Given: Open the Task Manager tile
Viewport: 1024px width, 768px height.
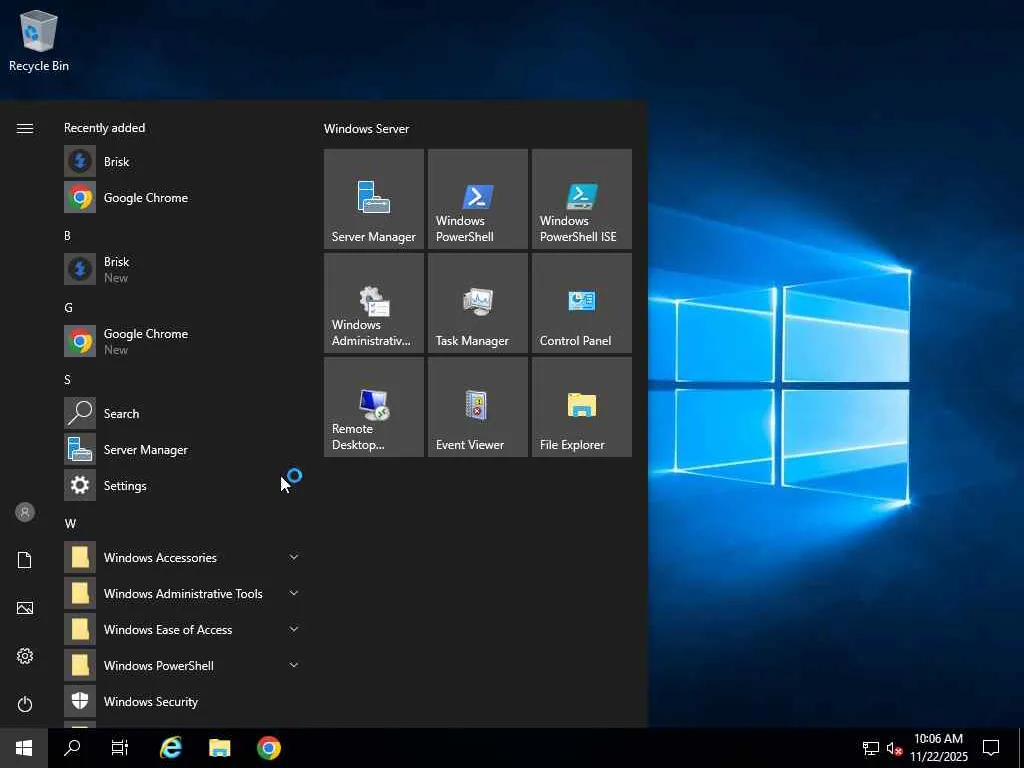Looking at the screenshot, I should (478, 303).
